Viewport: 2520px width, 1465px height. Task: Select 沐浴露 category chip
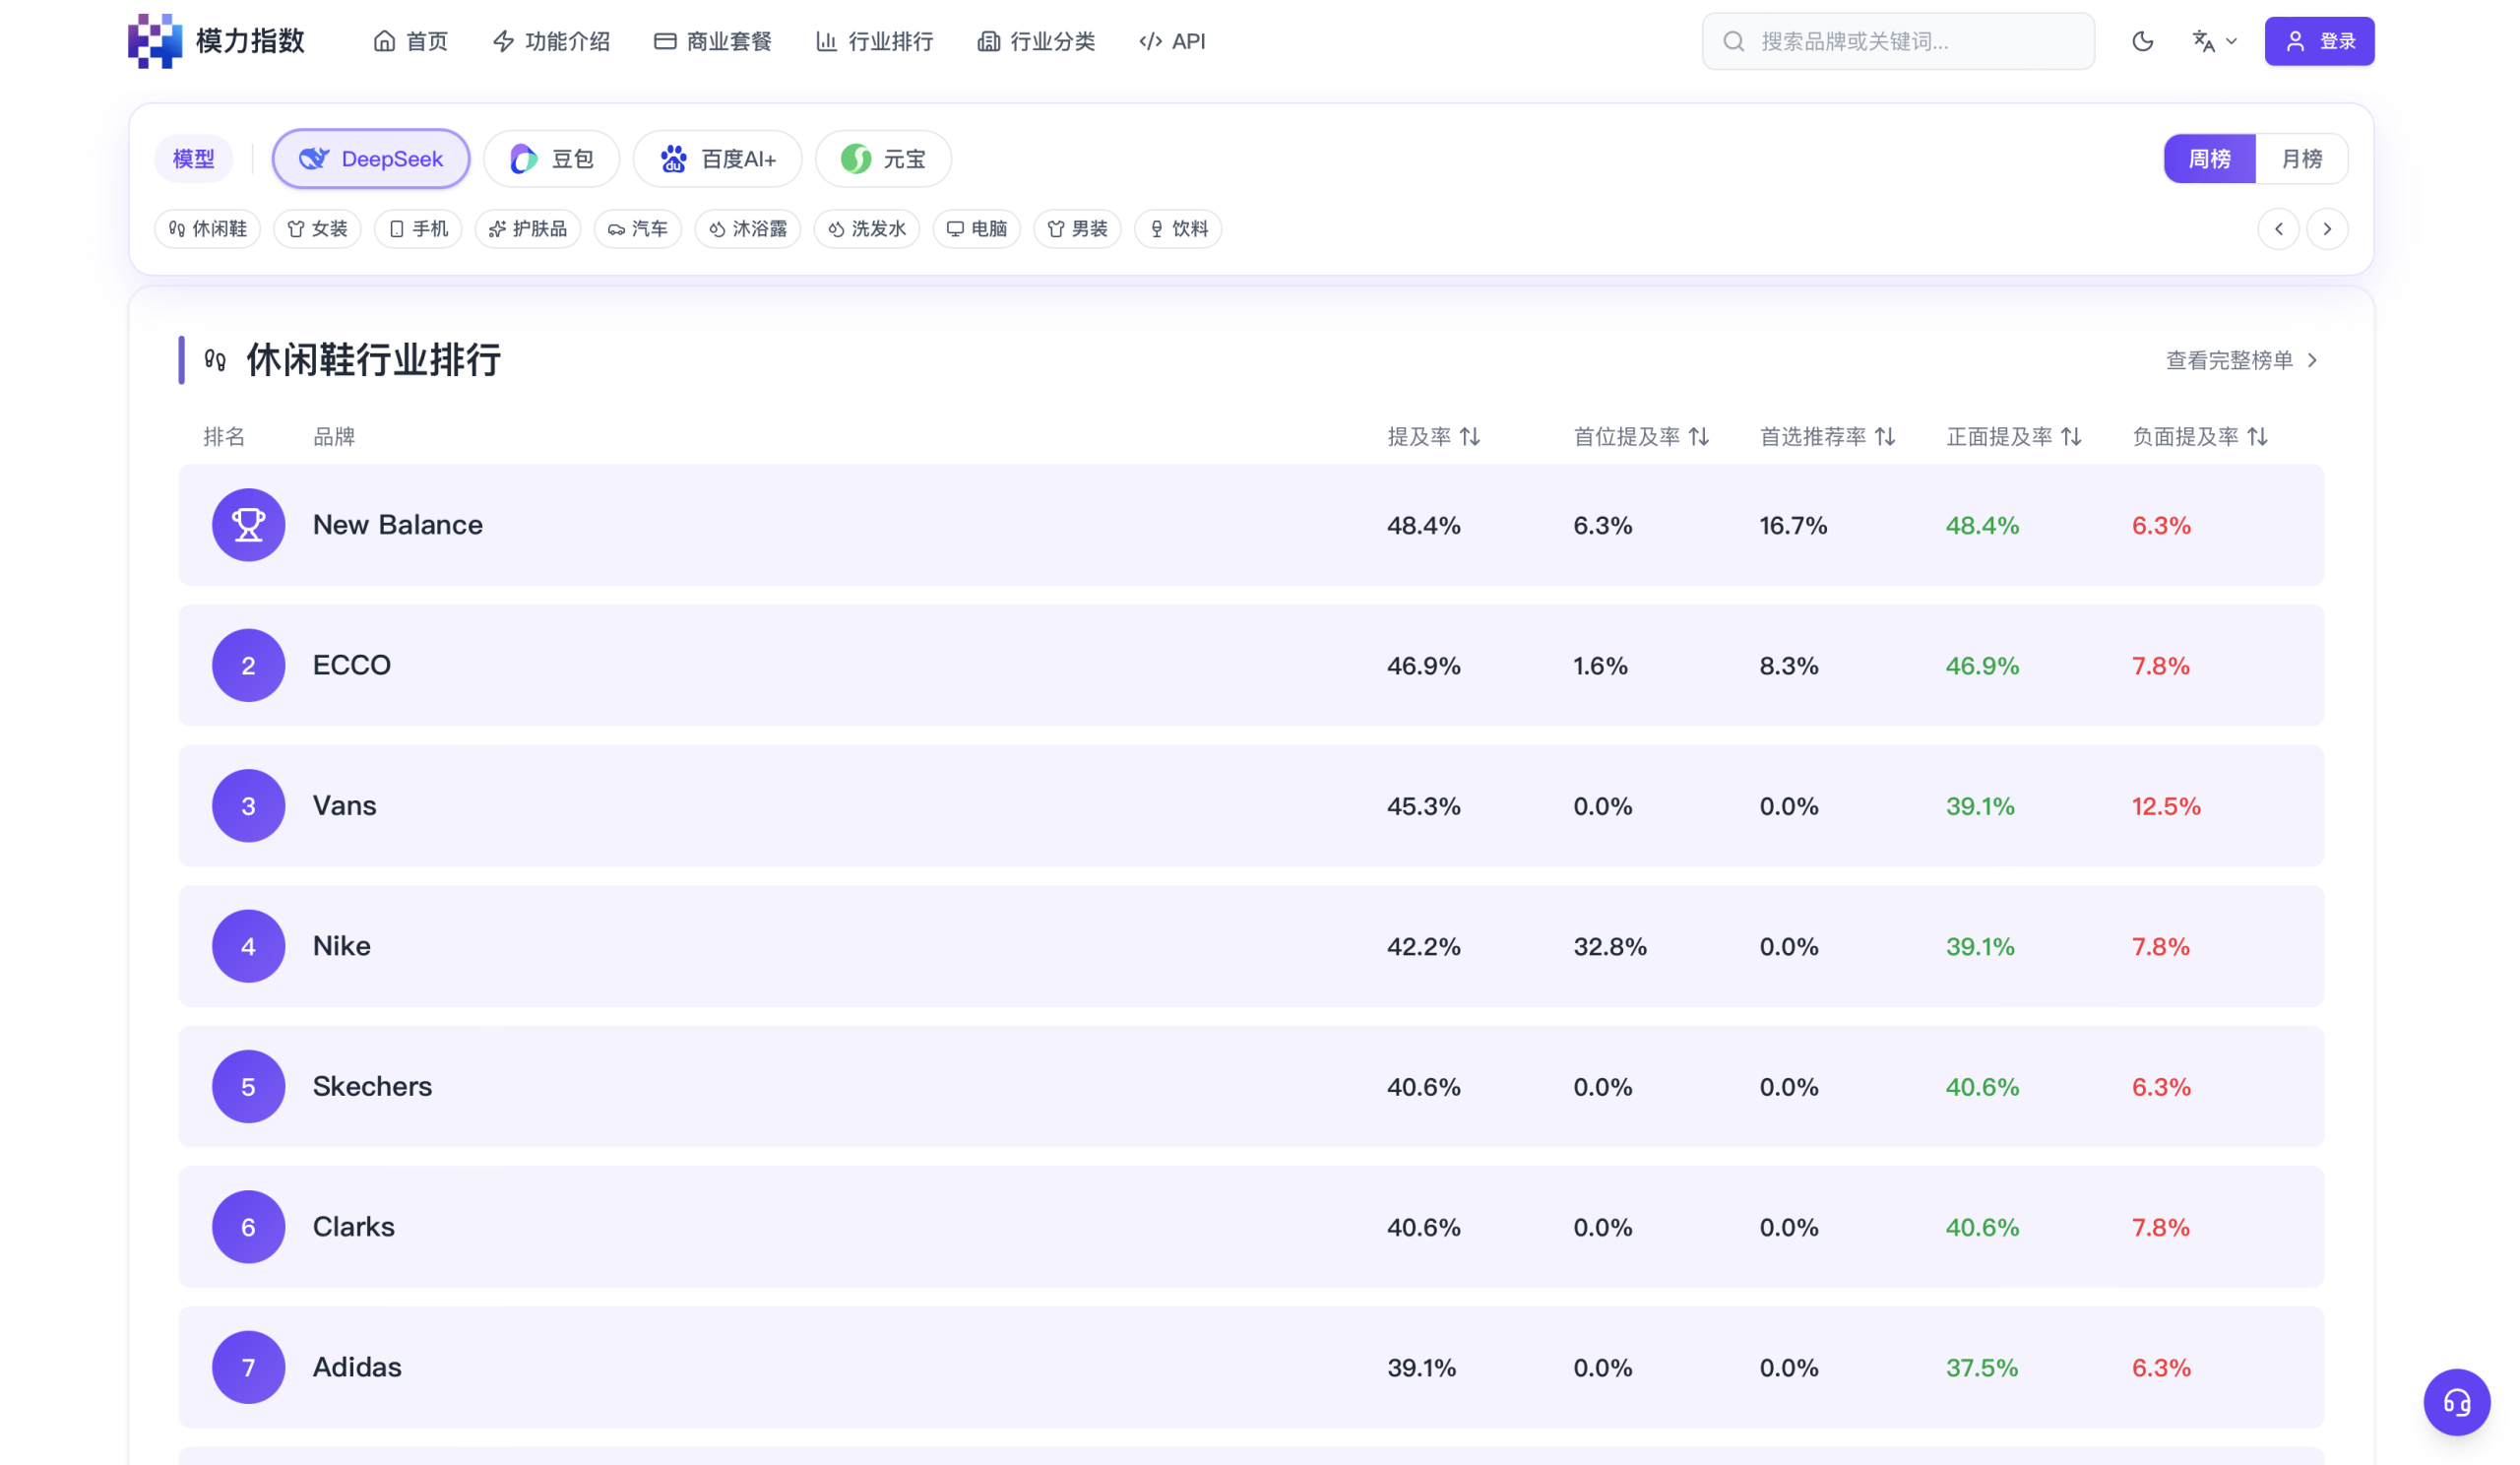pyautogui.click(x=748, y=229)
